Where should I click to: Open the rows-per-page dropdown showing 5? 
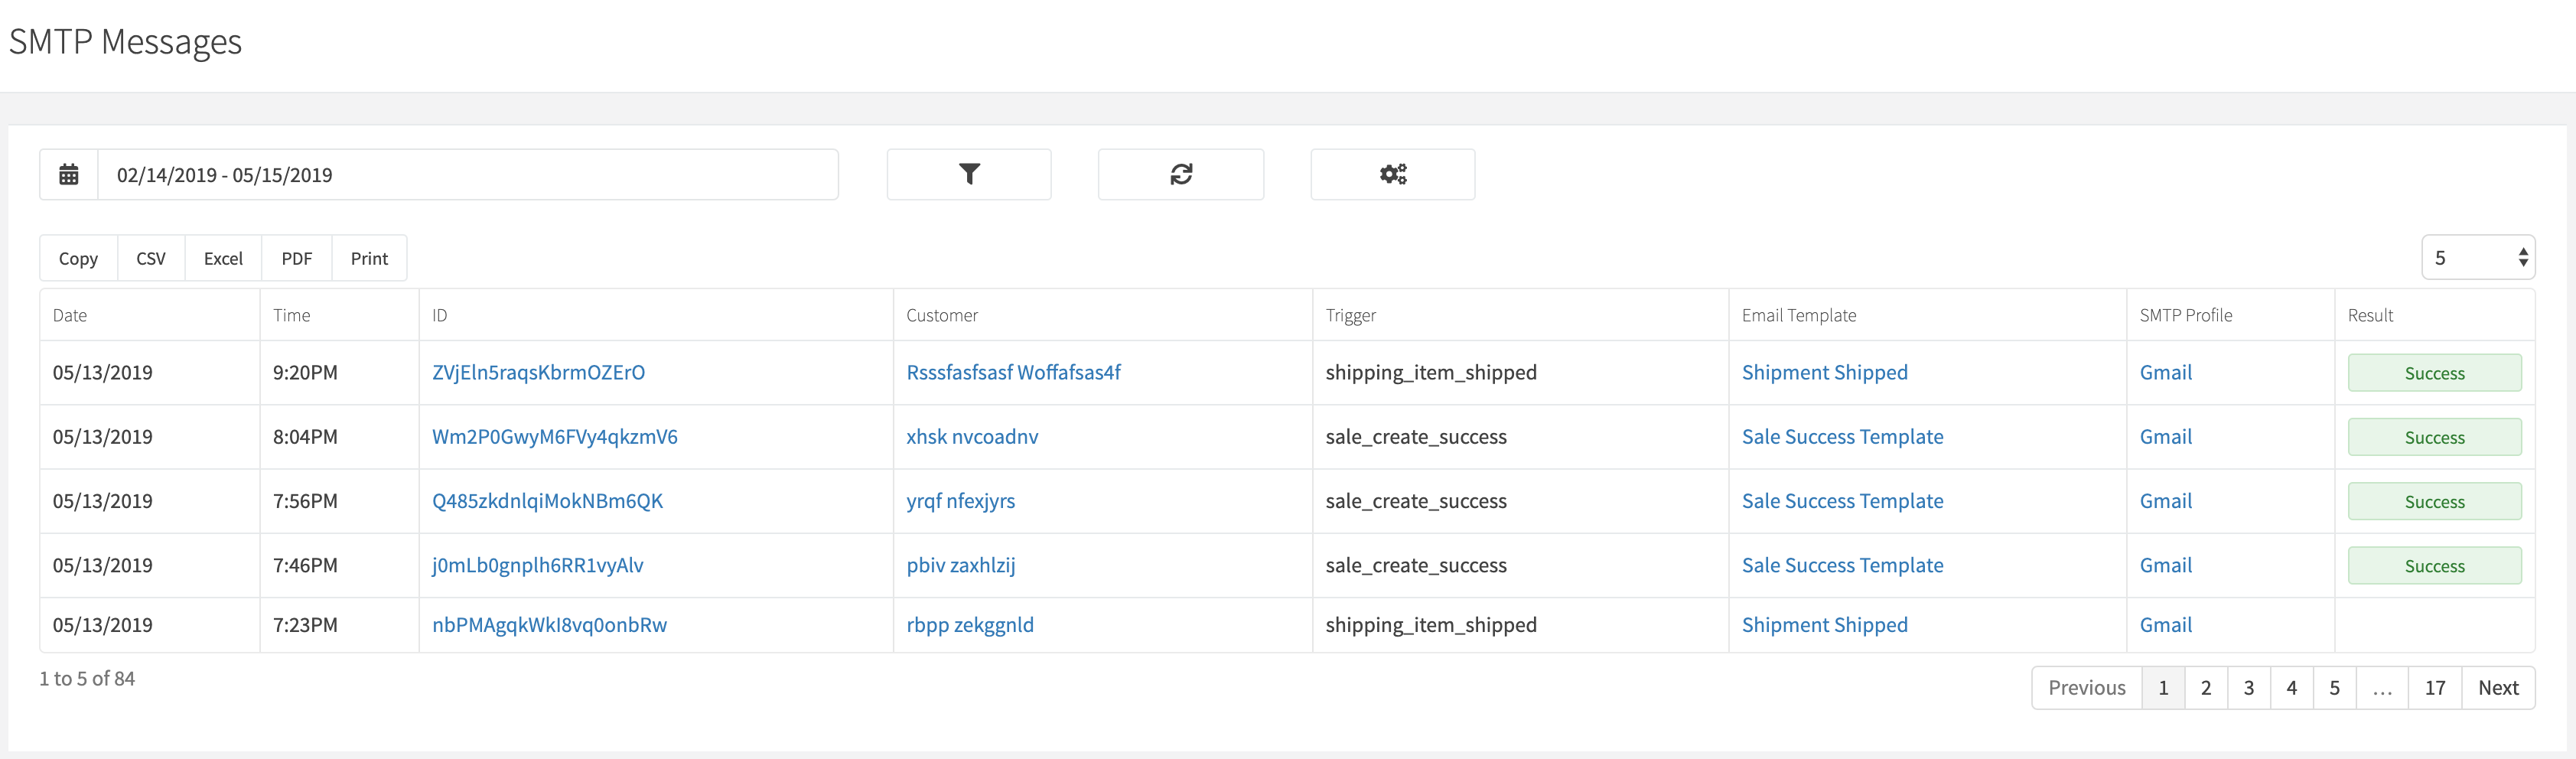[x=2478, y=258]
